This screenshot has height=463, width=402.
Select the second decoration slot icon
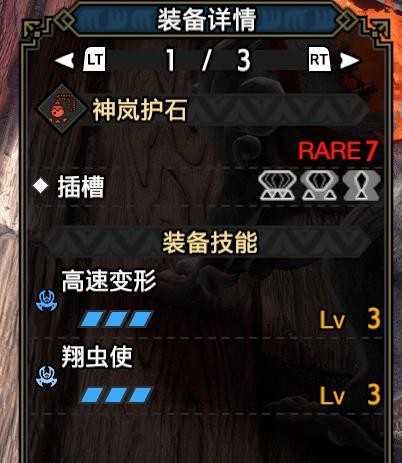pyautogui.click(x=319, y=185)
